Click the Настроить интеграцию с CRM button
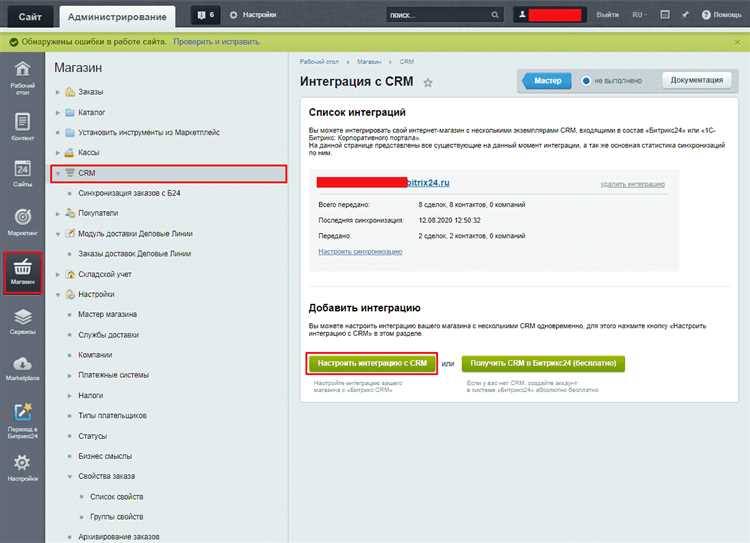This screenshot has width=750, height=543. [372, 364]
